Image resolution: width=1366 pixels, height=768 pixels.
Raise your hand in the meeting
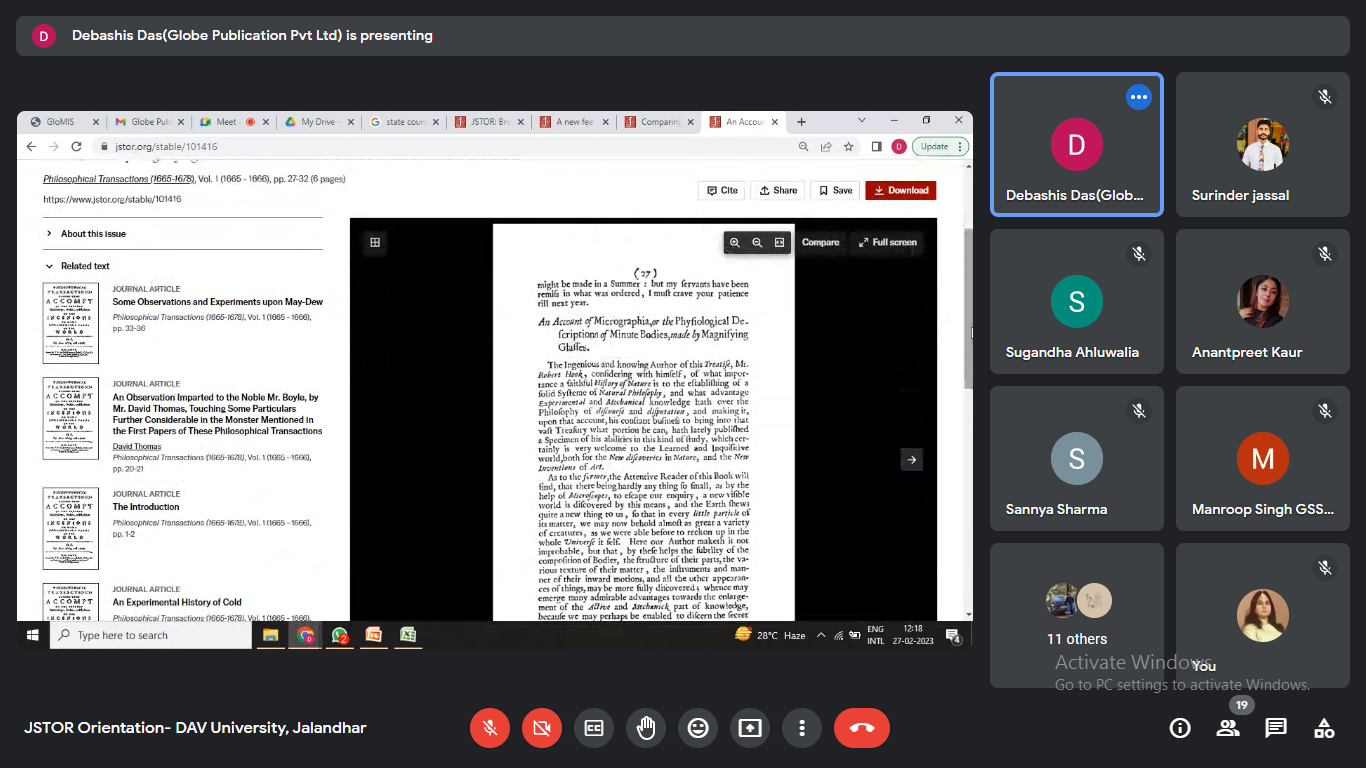click(x=646, y=729)
